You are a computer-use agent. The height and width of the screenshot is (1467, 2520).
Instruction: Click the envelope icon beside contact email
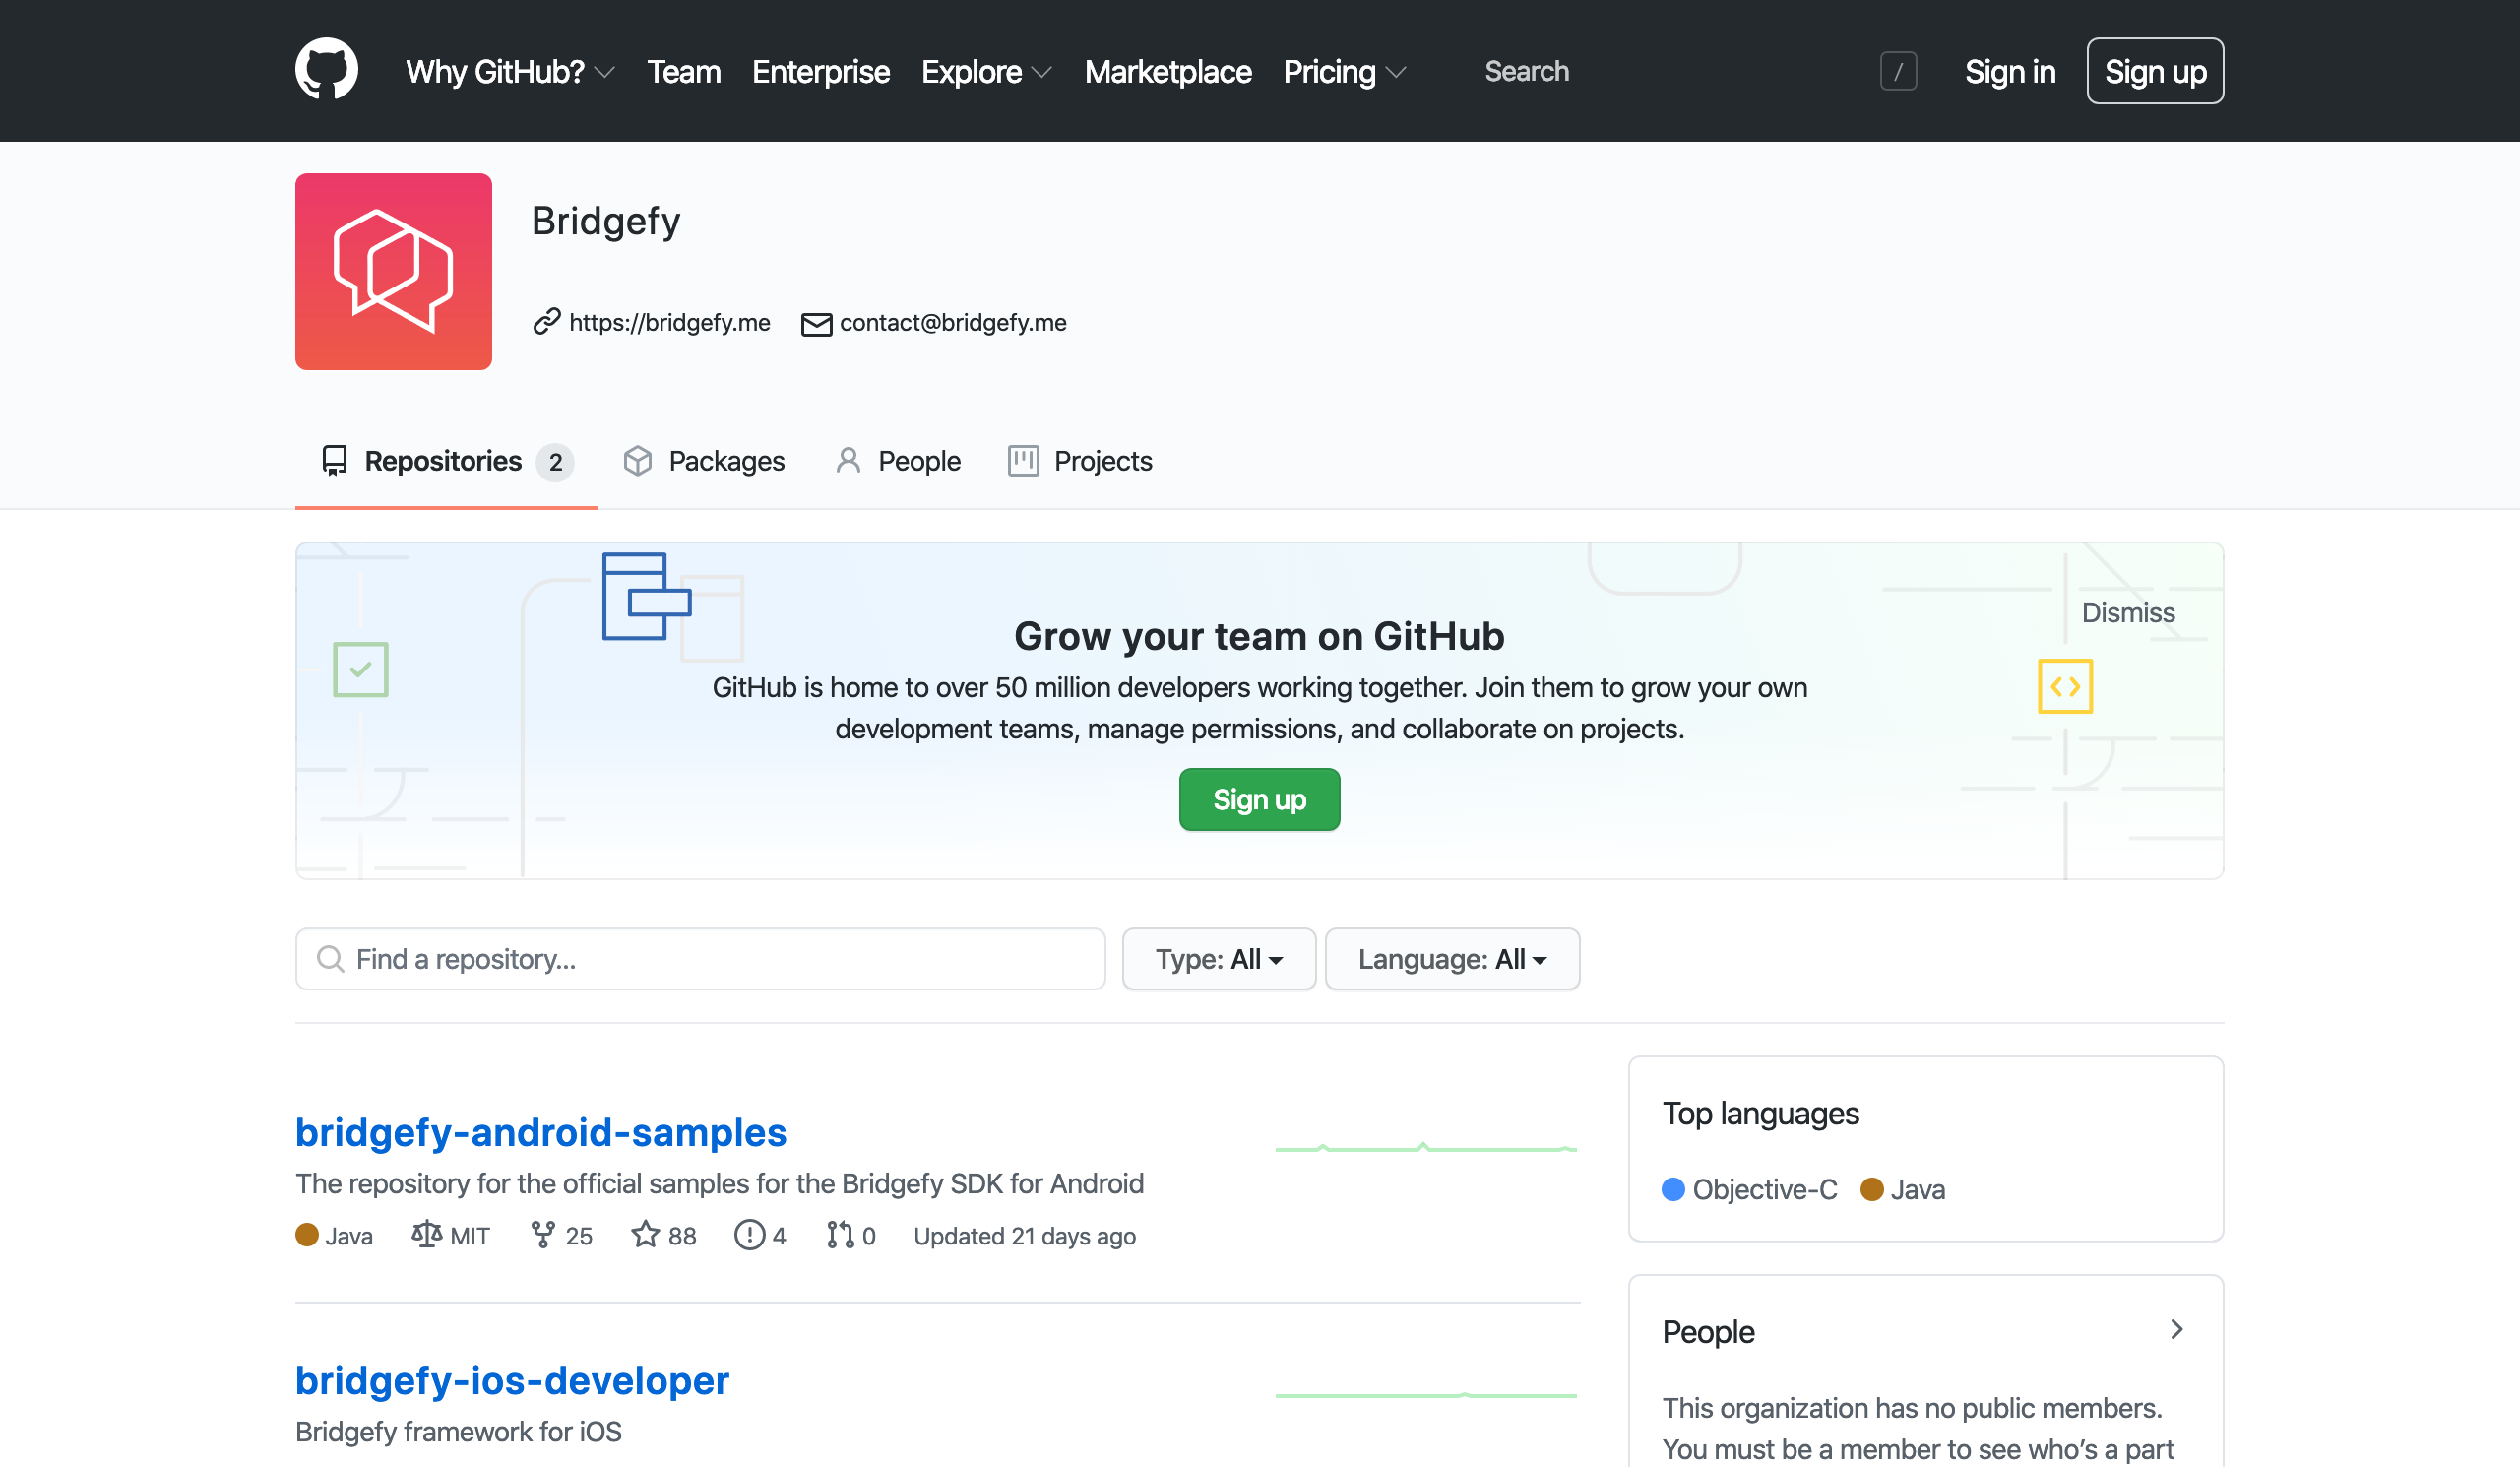816,324
